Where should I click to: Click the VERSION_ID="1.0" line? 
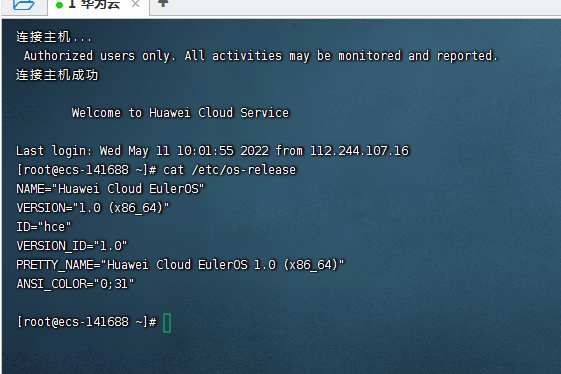72,246
